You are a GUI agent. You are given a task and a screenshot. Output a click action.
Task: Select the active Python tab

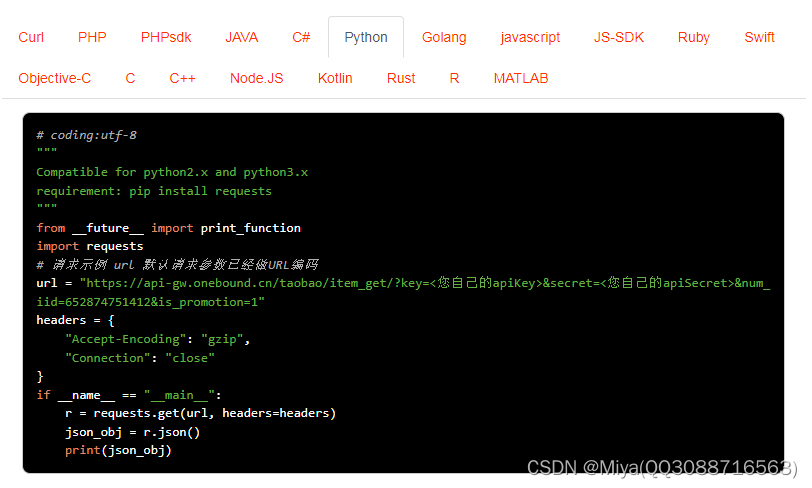click(x=366, y=37)
